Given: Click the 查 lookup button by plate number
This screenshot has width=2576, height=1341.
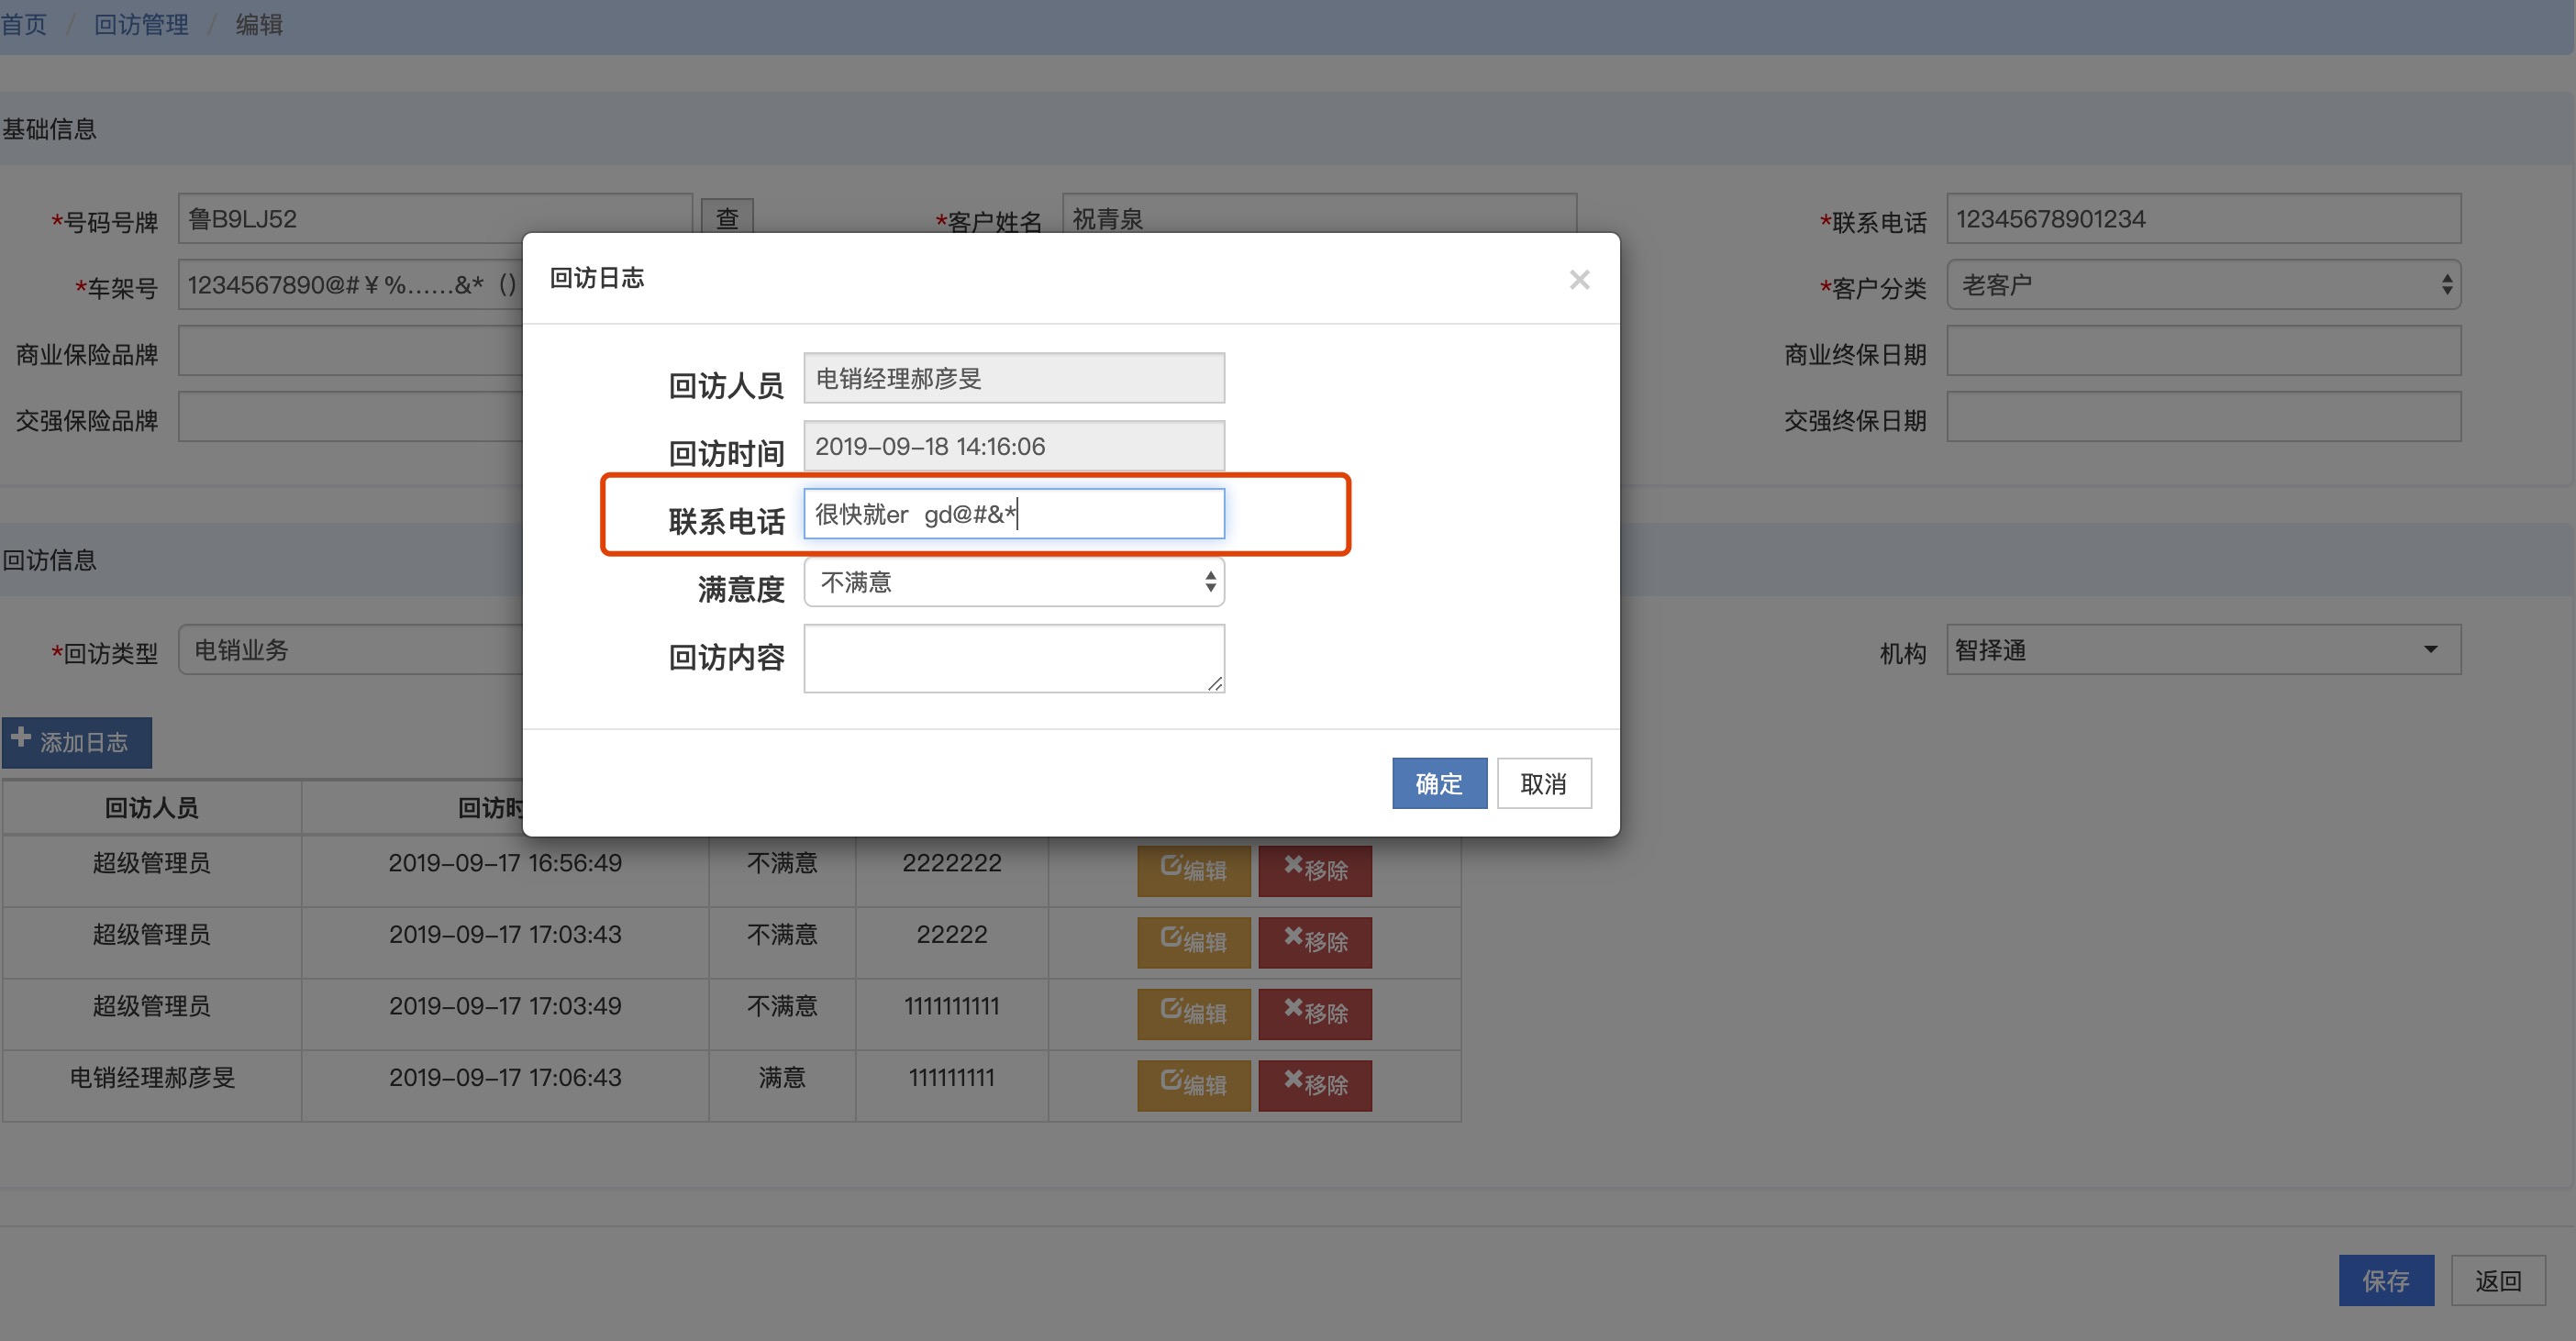Looking at the screenshot, I should (727, 217).
